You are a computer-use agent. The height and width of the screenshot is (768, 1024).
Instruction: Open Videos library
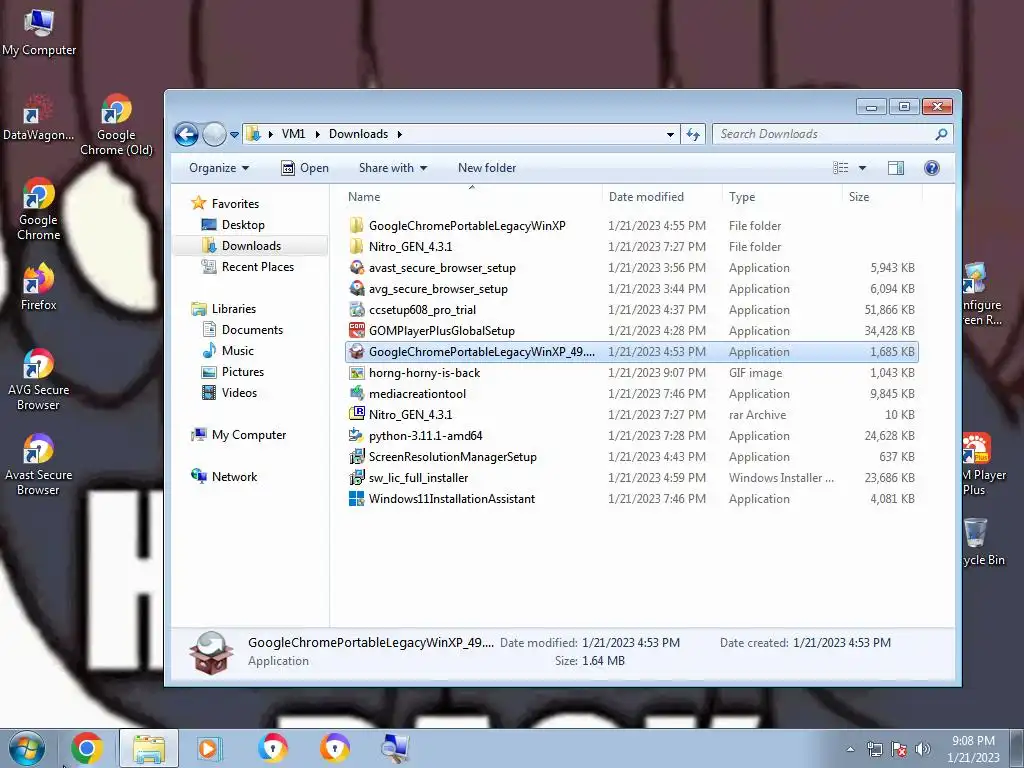(239, 392)
